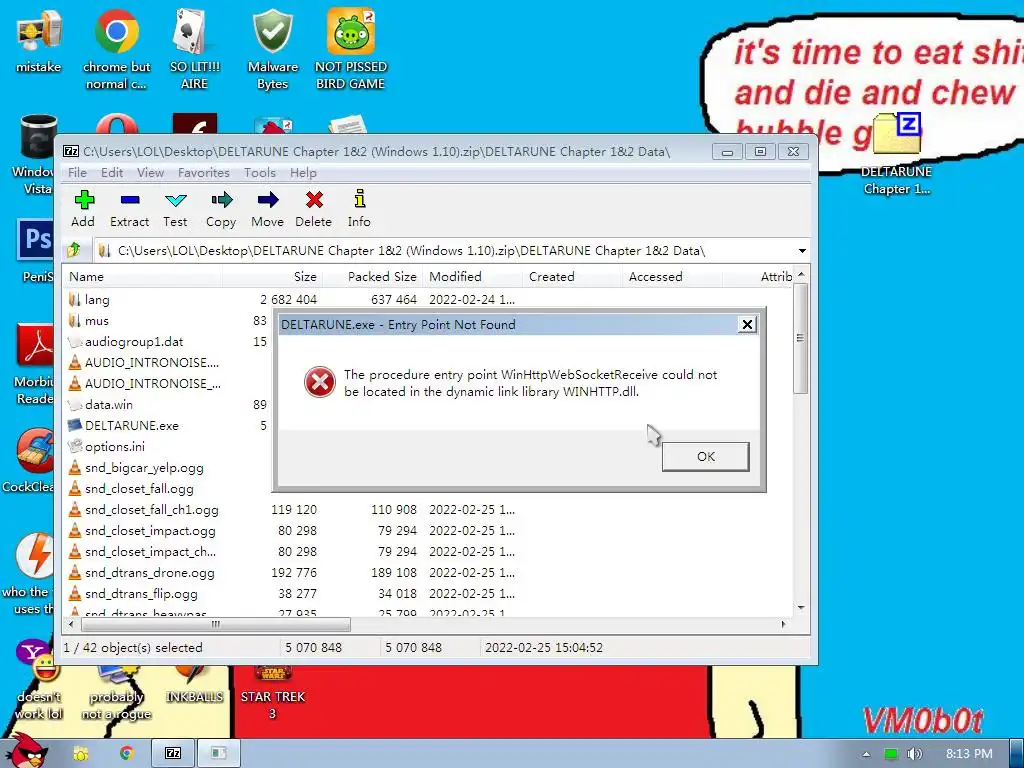The image size is (1024, 768).
Task: Open the Help menu
Action: pyautogui.click(x=303, y=172)
